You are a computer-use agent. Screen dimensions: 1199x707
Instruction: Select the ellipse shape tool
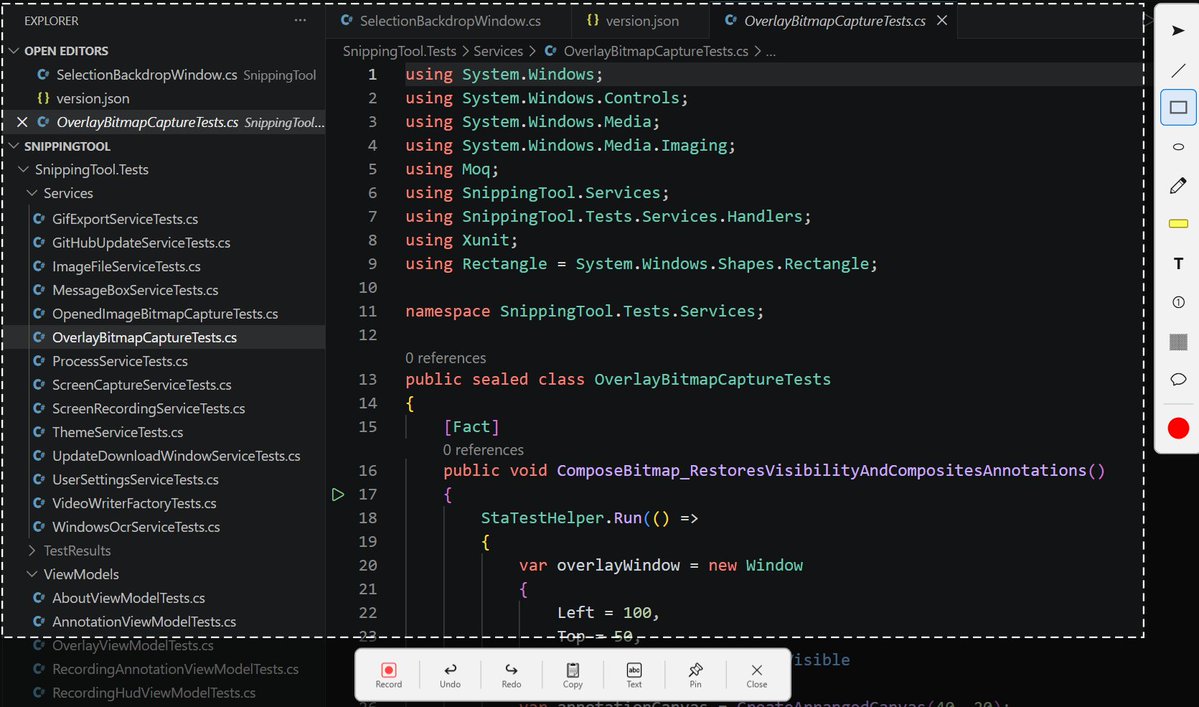1178,147
